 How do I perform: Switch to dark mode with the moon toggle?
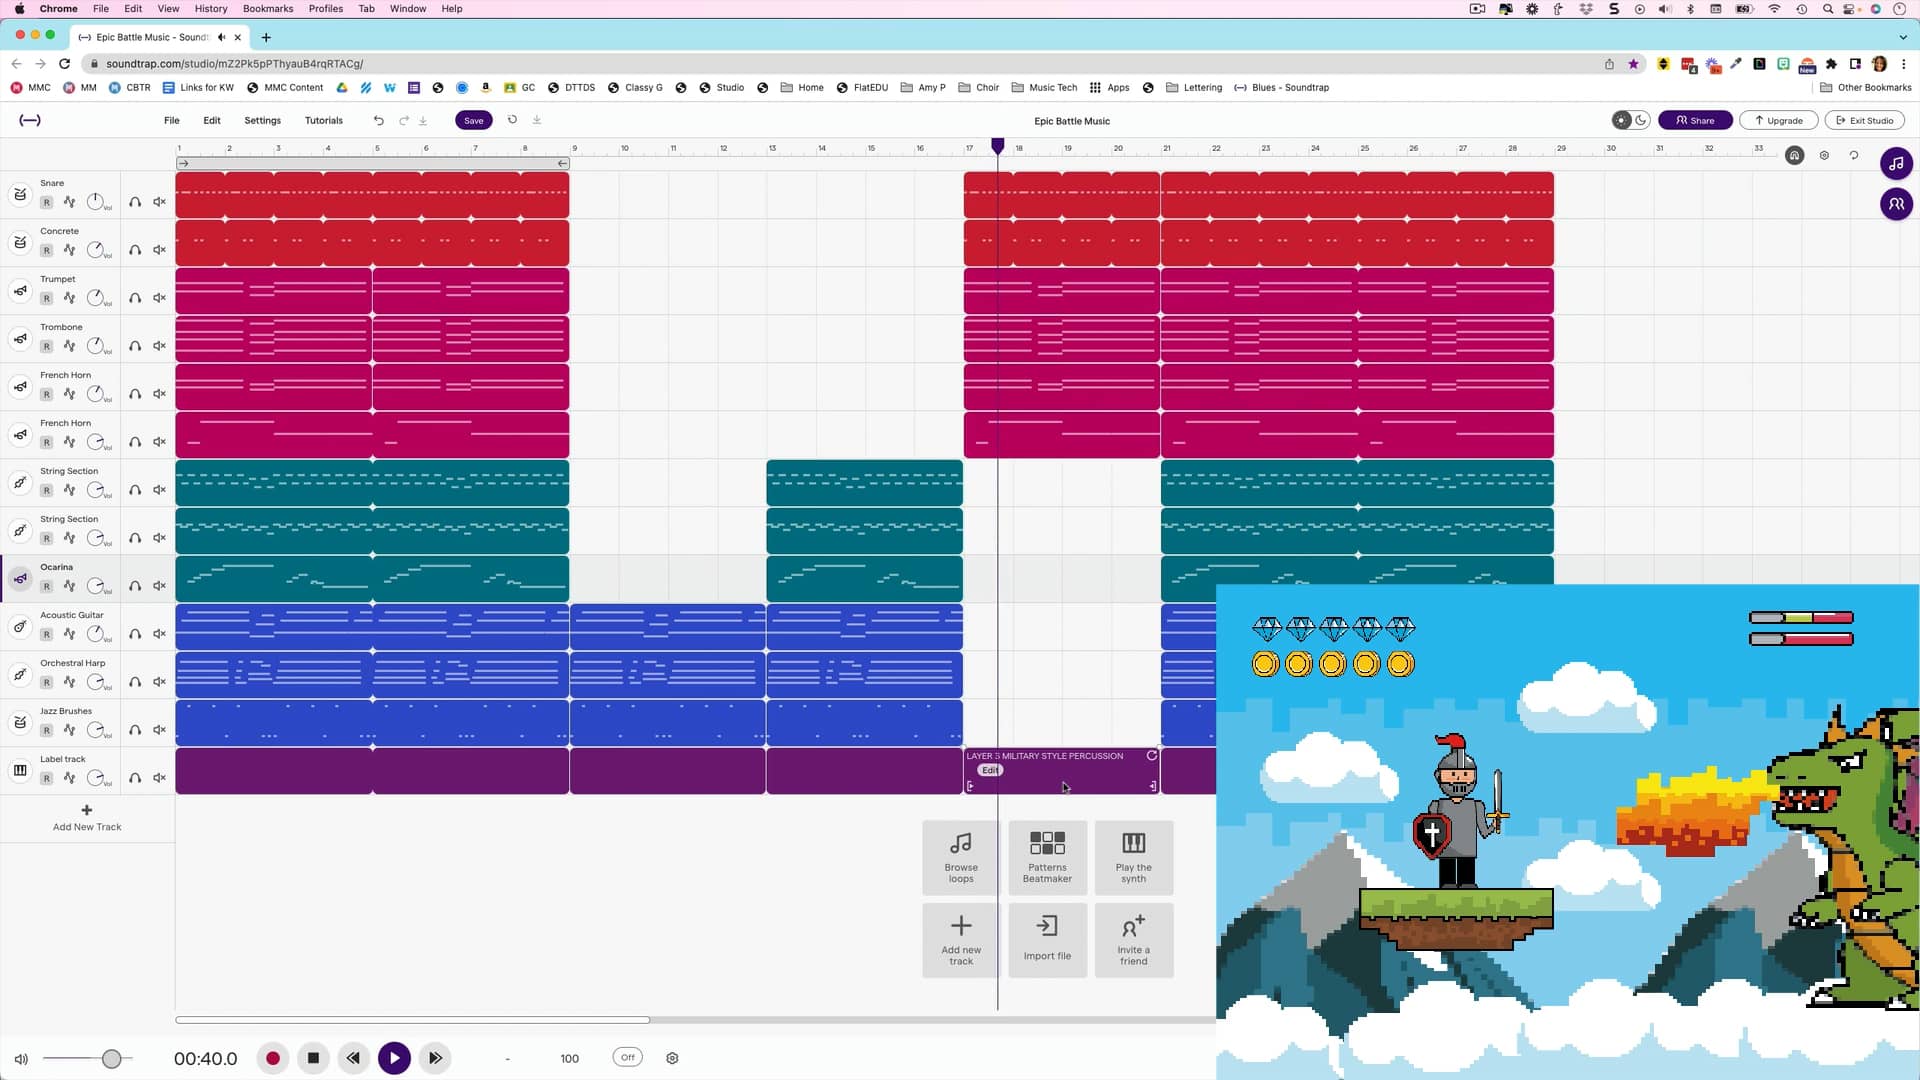click(x=1641, y=120)
